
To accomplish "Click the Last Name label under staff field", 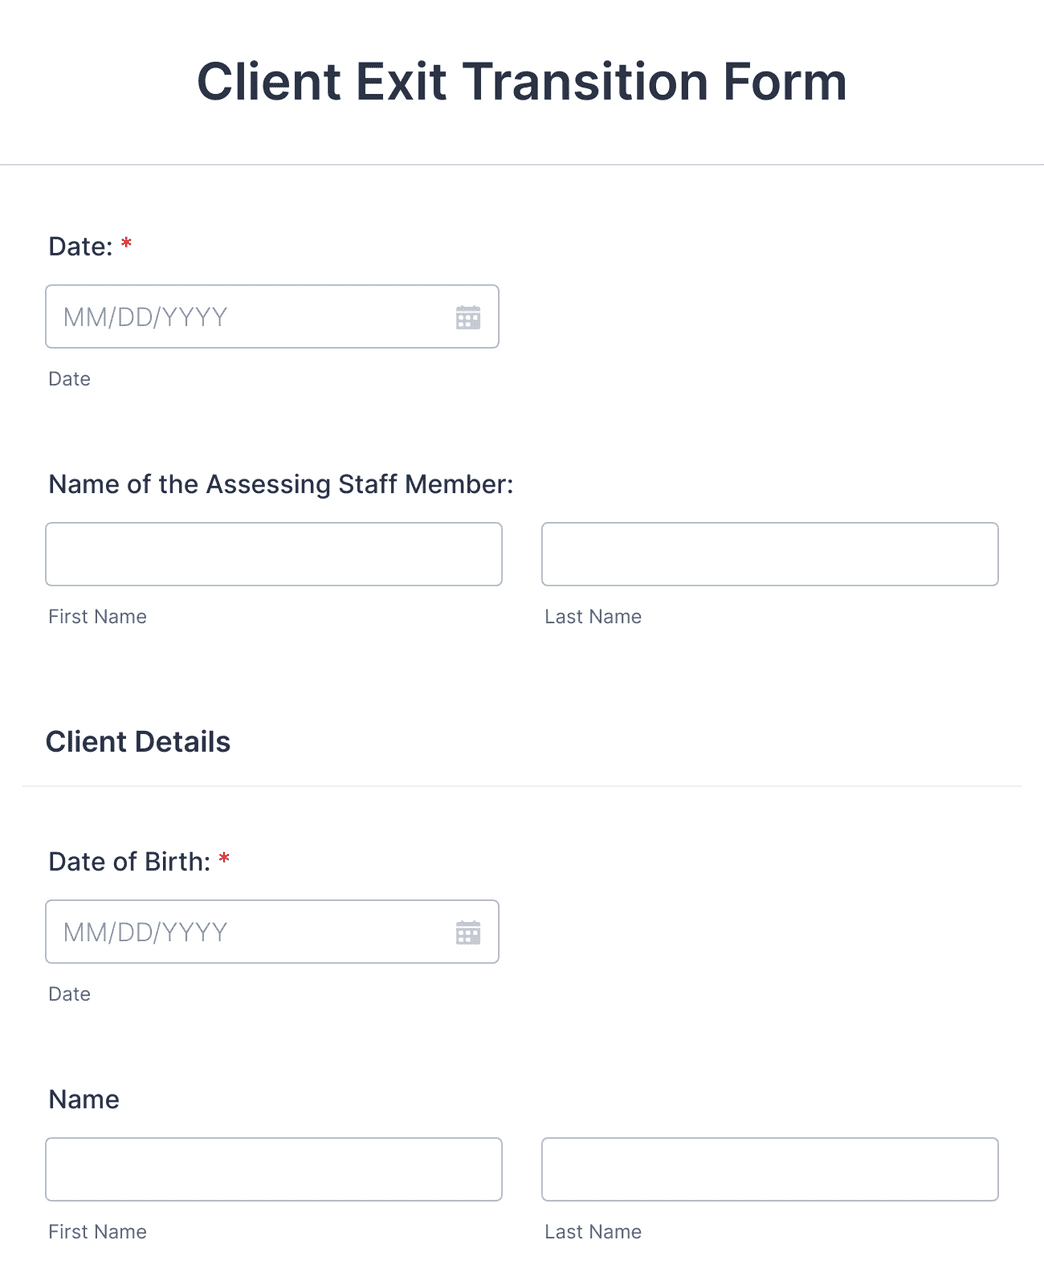I will coord(592,616).
